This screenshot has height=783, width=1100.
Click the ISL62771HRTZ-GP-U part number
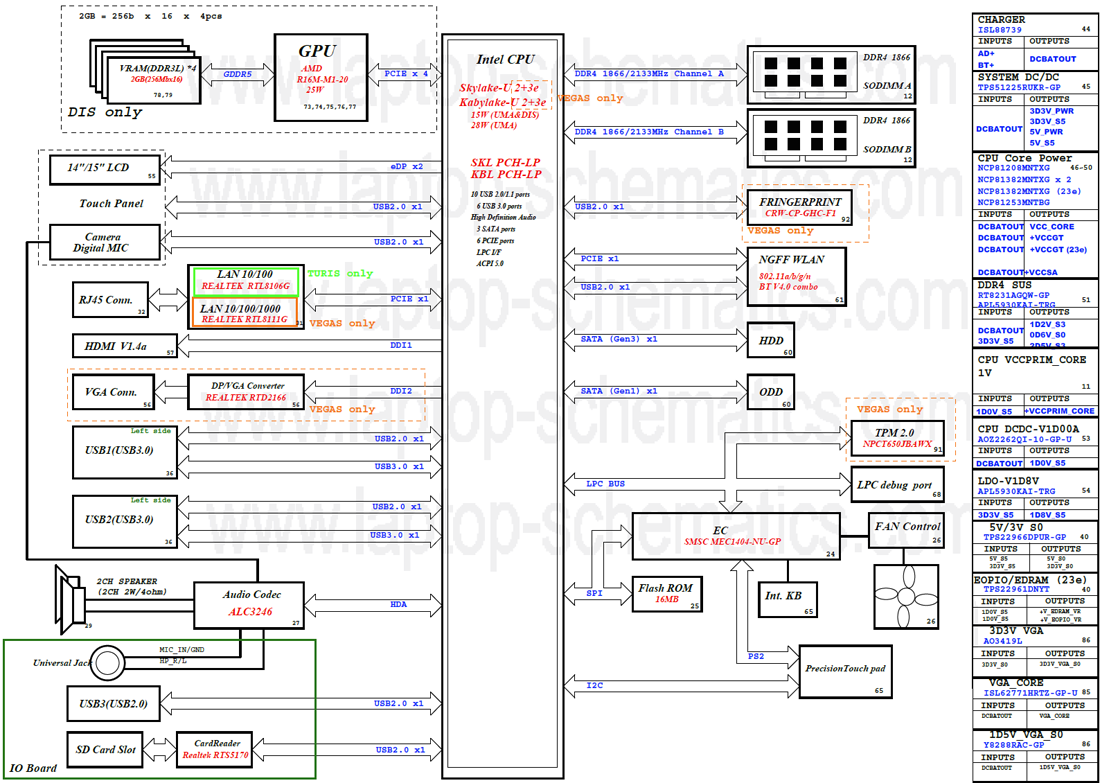coord(1029,693)
